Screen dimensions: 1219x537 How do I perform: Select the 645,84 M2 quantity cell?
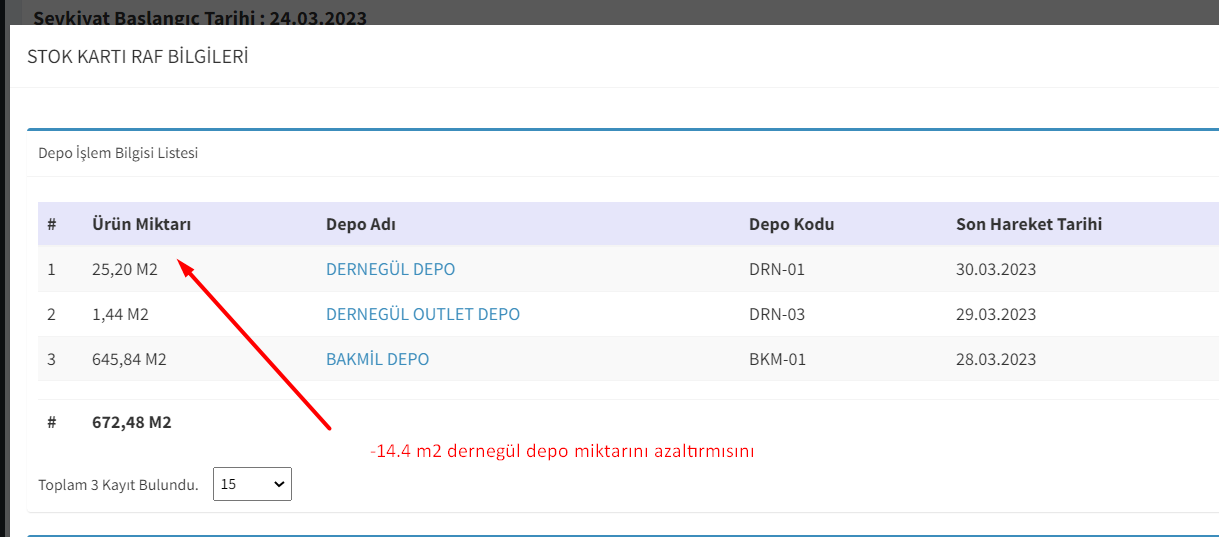coord(128,359)
